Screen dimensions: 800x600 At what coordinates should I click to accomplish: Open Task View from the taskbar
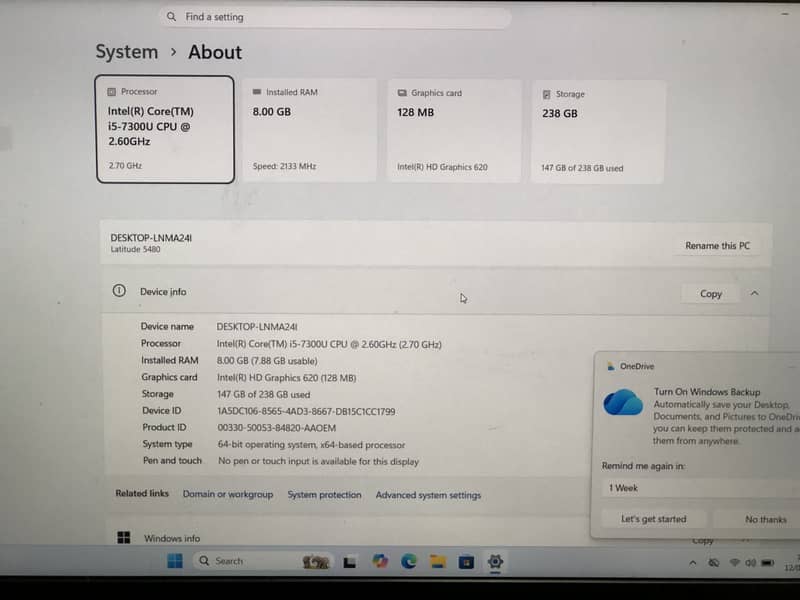(349, 562)
